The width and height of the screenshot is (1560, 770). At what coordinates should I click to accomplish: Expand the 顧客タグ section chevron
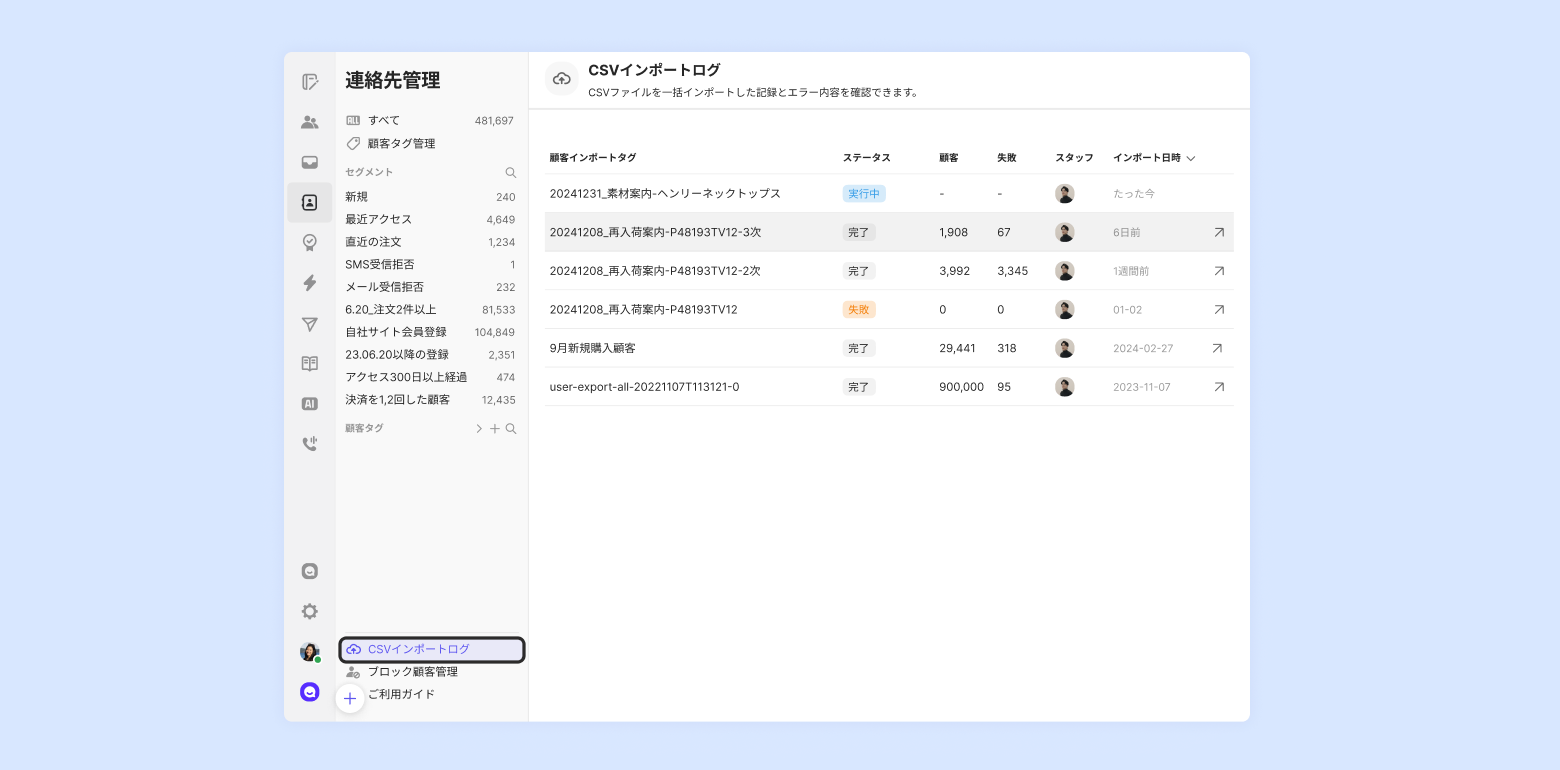[479, 429]
